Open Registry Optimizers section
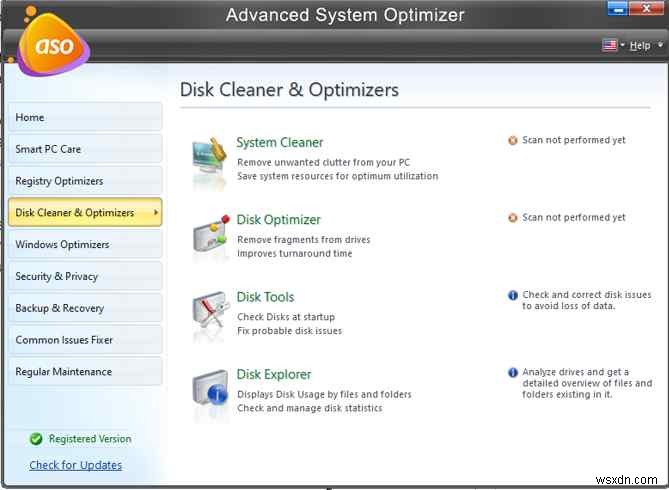669x490 pixels. tap(85, 181)
